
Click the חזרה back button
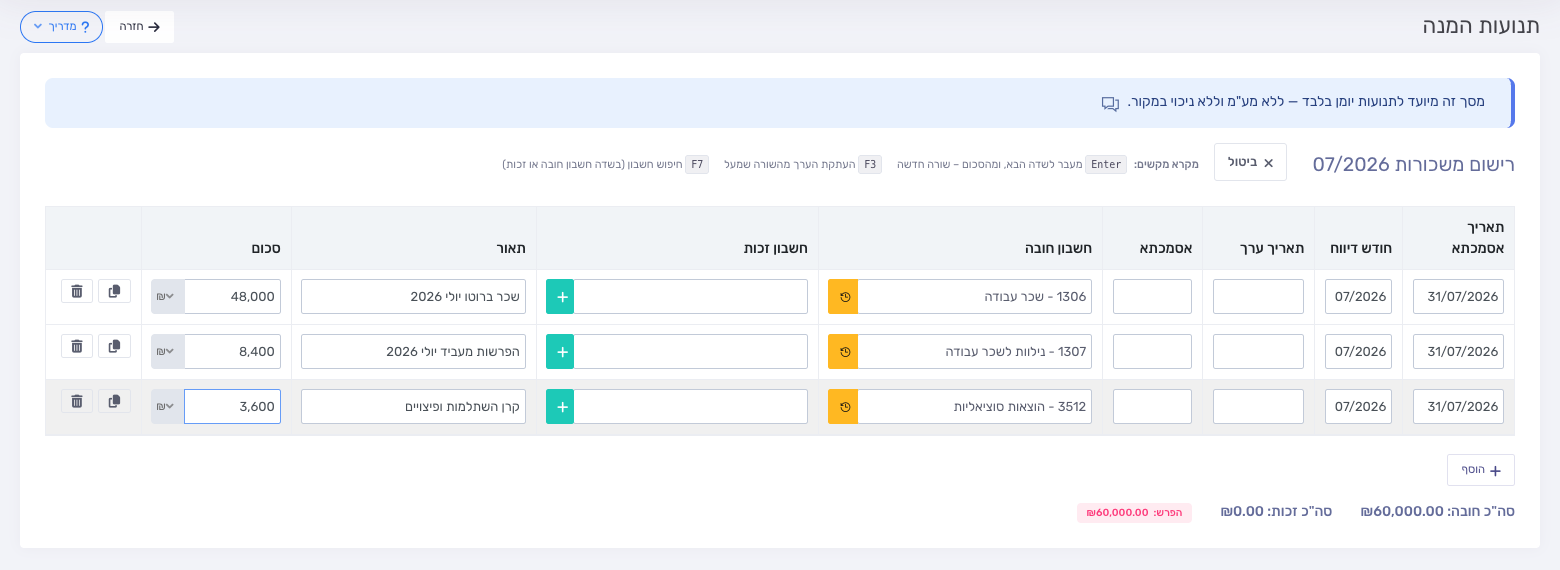[140, 27]
